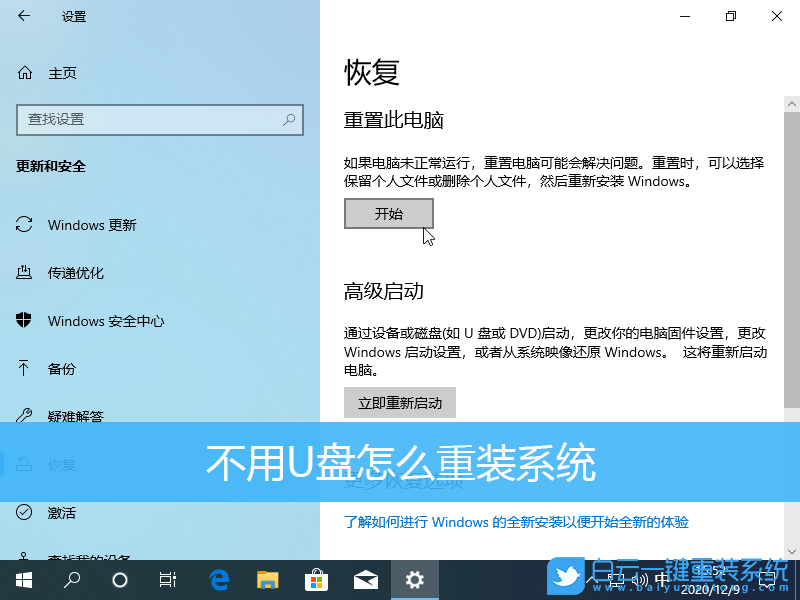Click 立即重新启动 under 高级启动
Image resolution: width=800 pixels, height=600 pixels.
[399, 402]
